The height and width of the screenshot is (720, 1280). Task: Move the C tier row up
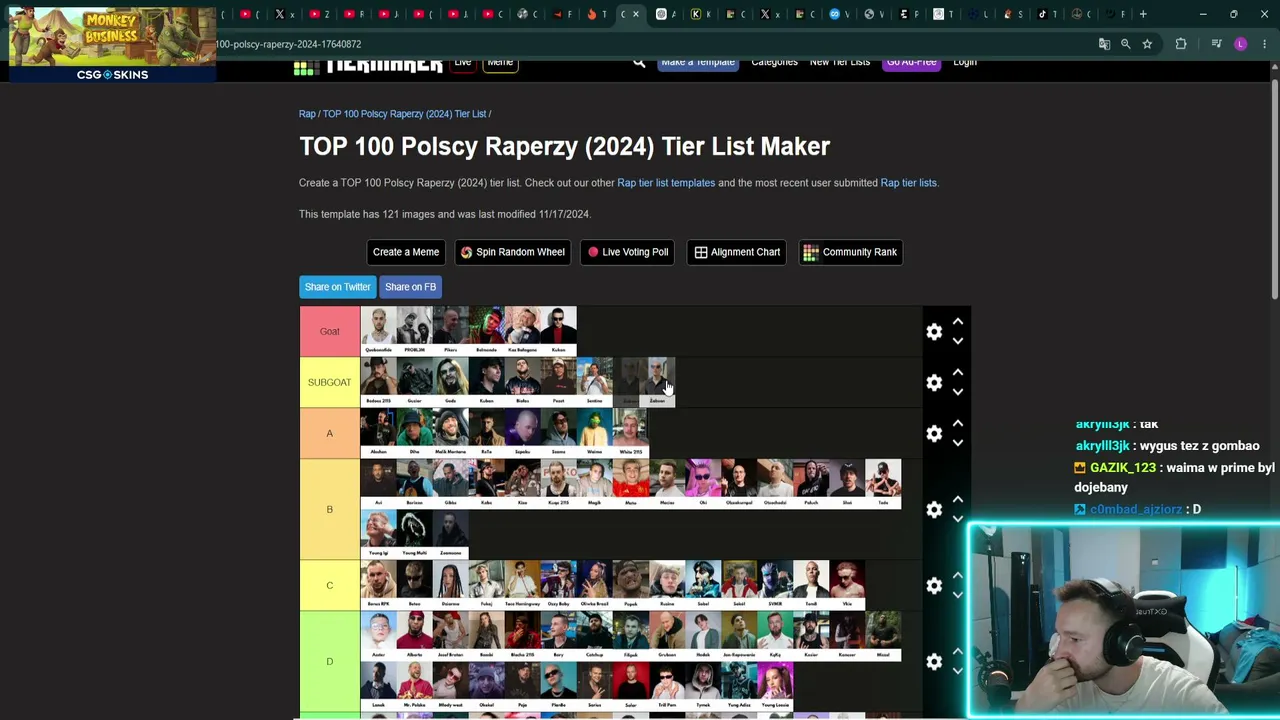(958, 576)
